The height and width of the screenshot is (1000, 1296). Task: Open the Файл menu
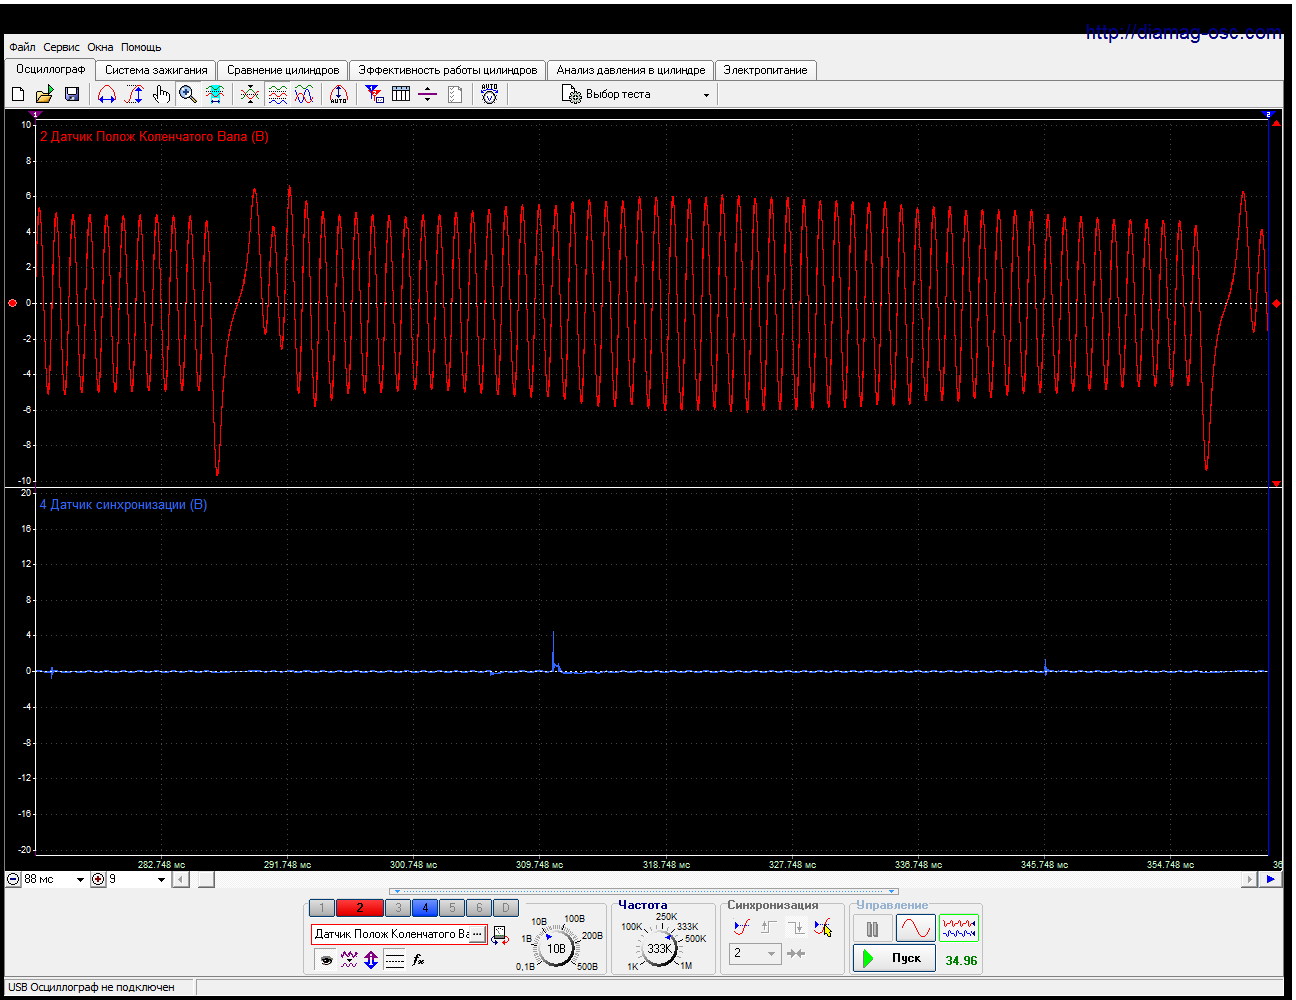22,47
